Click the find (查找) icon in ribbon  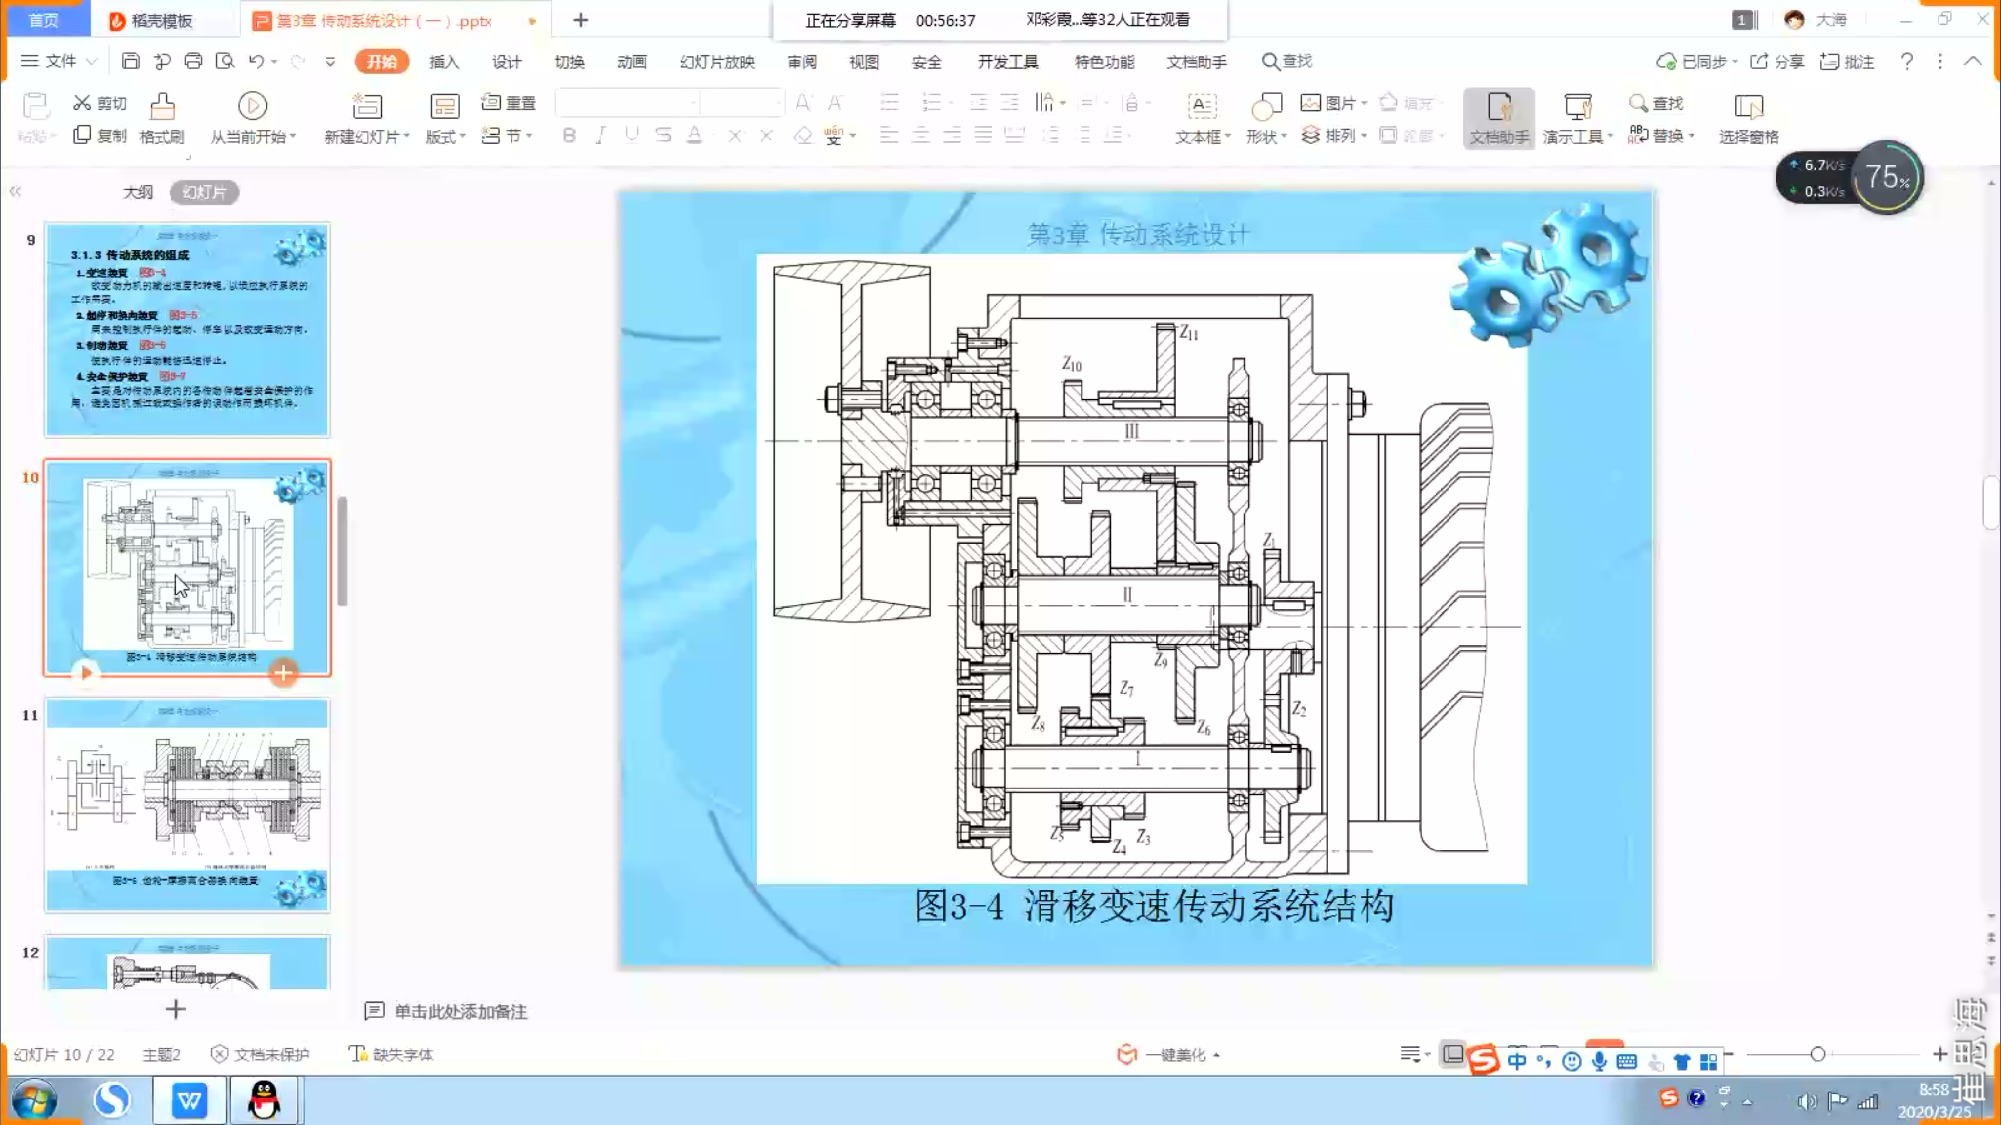pos(1656,103)
